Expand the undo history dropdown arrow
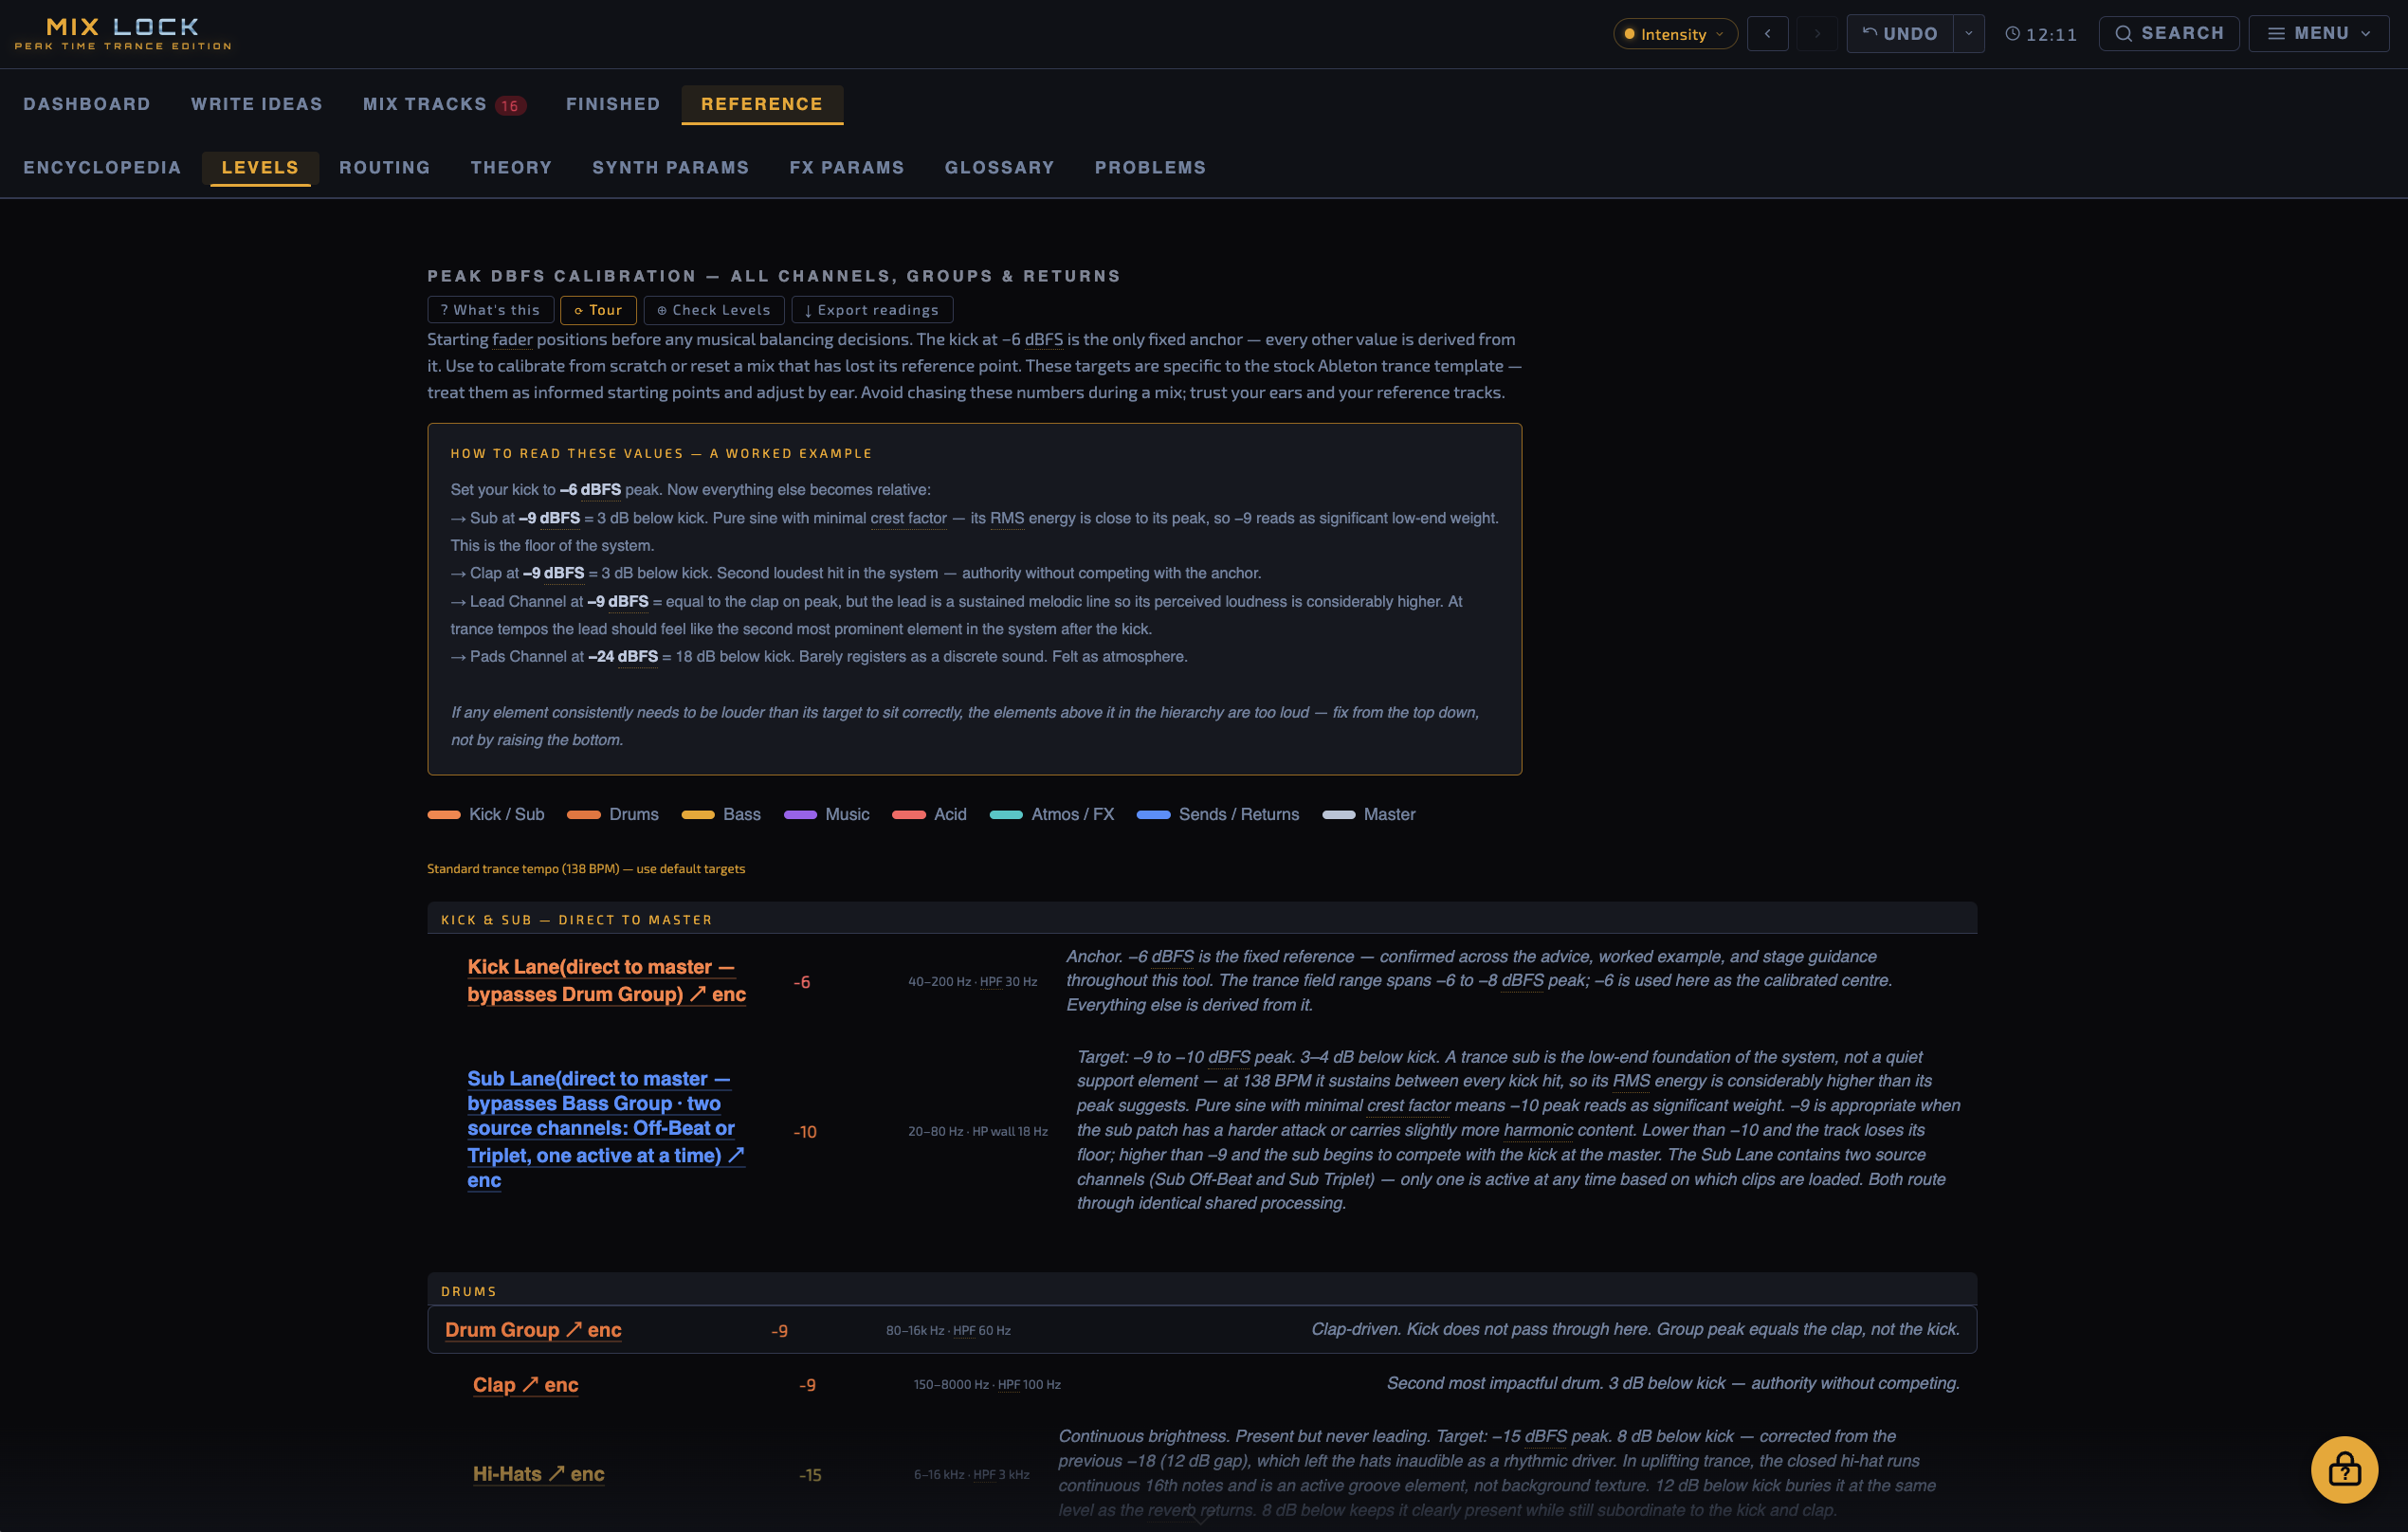This screenshot has height=1532, width=2408. tap(1968, 34)
